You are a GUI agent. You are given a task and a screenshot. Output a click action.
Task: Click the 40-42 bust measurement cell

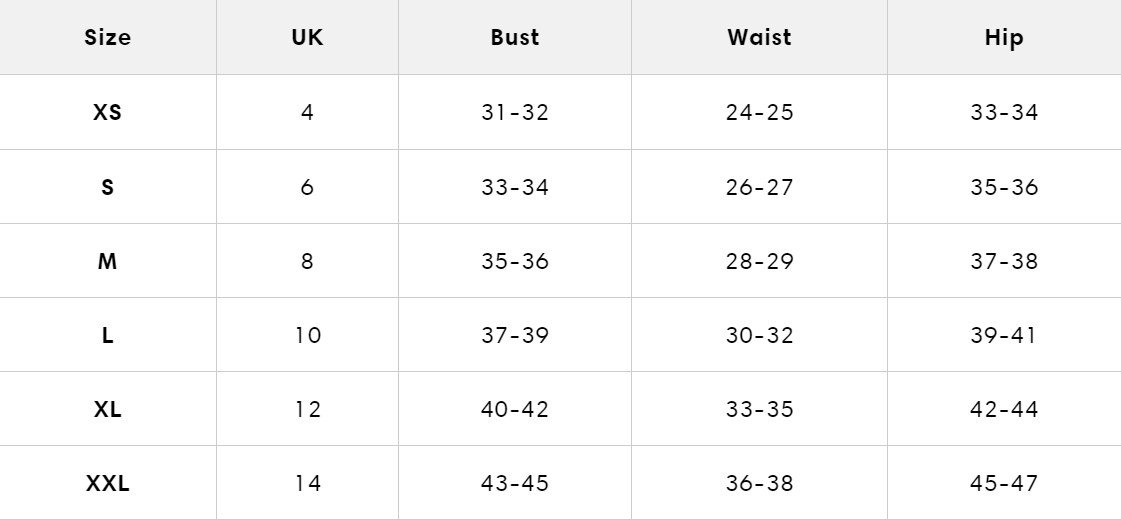515,409
